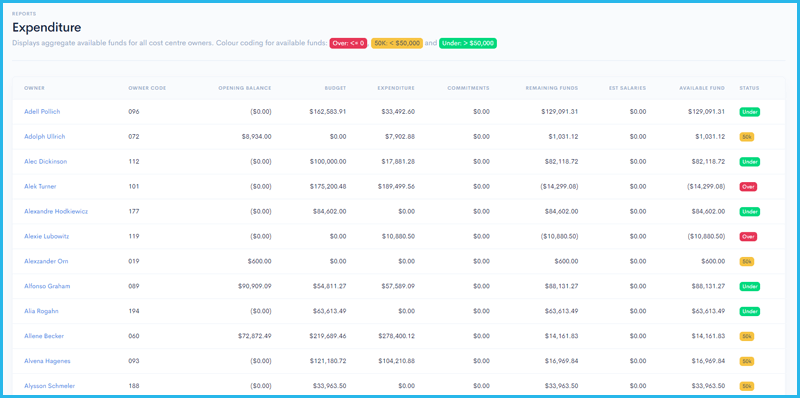Click the Owner column header
800x398 pixels.
pyautogui.click(x=34, y=88)
